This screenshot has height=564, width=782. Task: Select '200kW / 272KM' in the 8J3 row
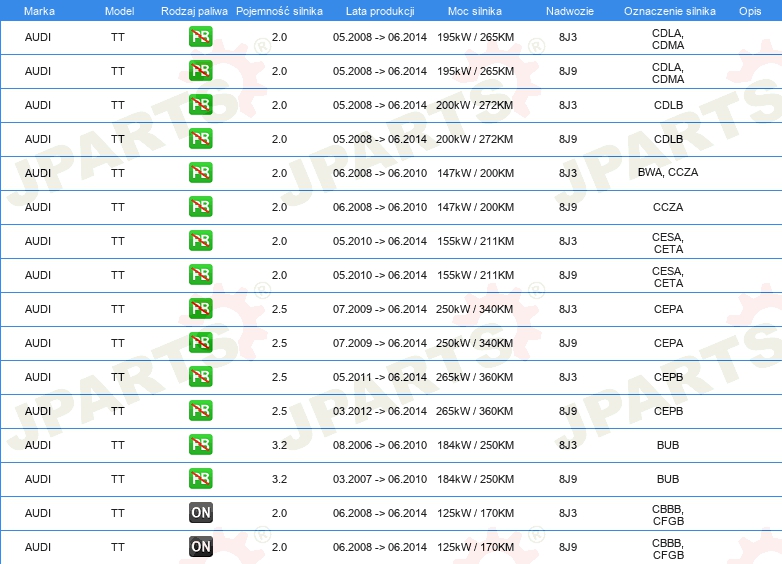pos(474,105)
